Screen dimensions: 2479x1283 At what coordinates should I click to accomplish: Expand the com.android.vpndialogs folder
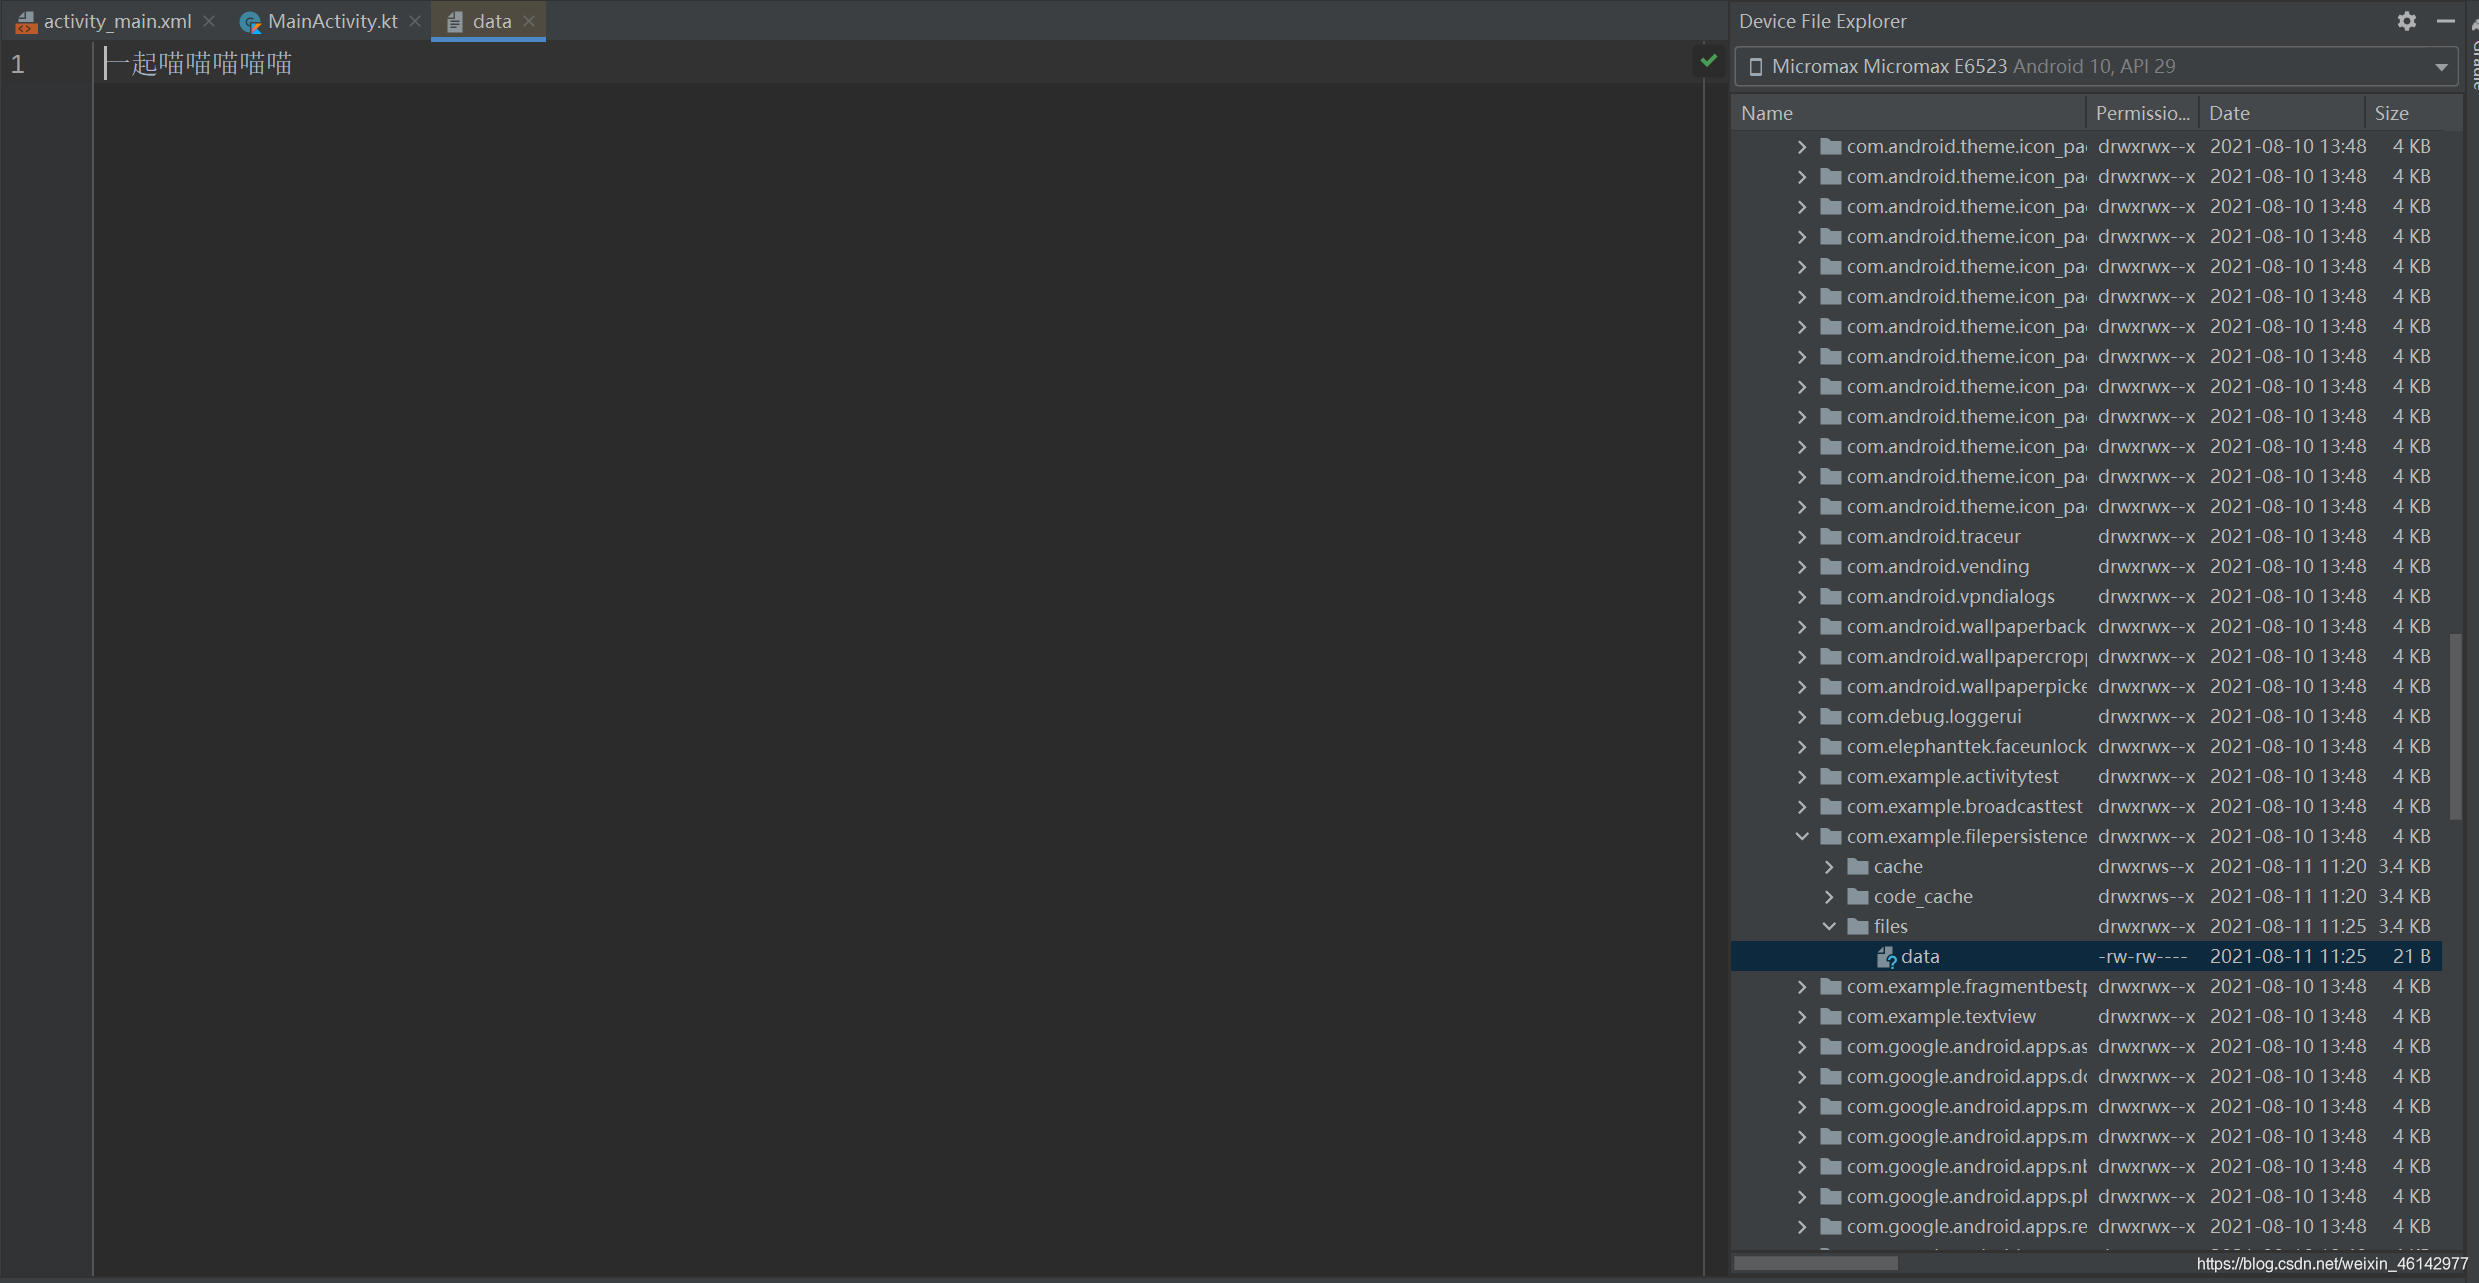click(1802, 597)
